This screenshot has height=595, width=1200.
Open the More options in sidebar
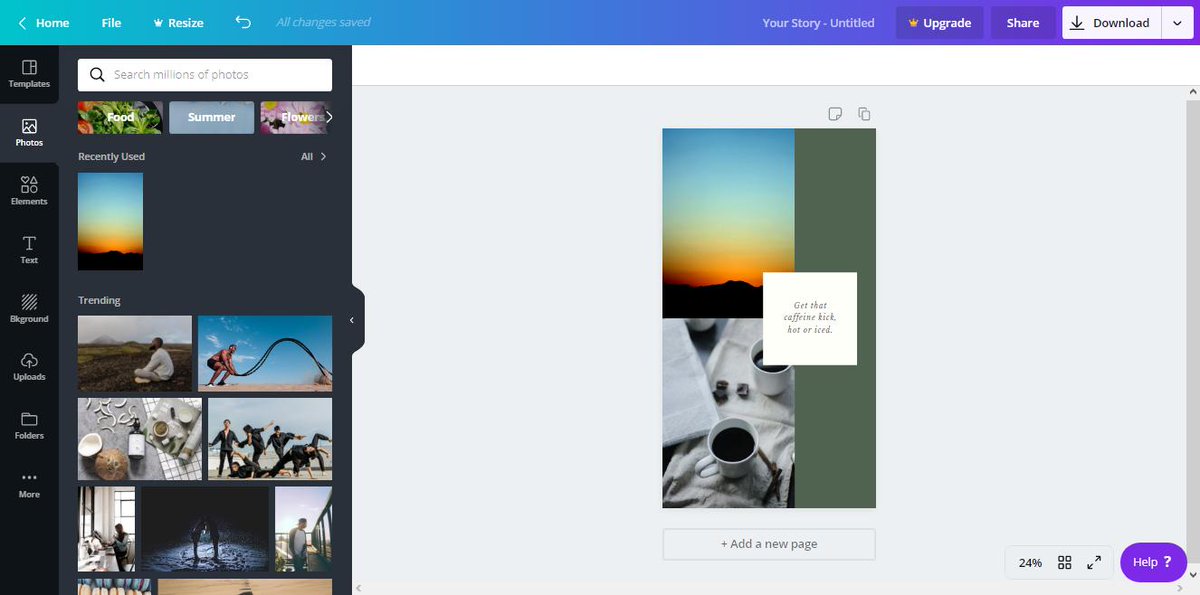coord(29,484)
